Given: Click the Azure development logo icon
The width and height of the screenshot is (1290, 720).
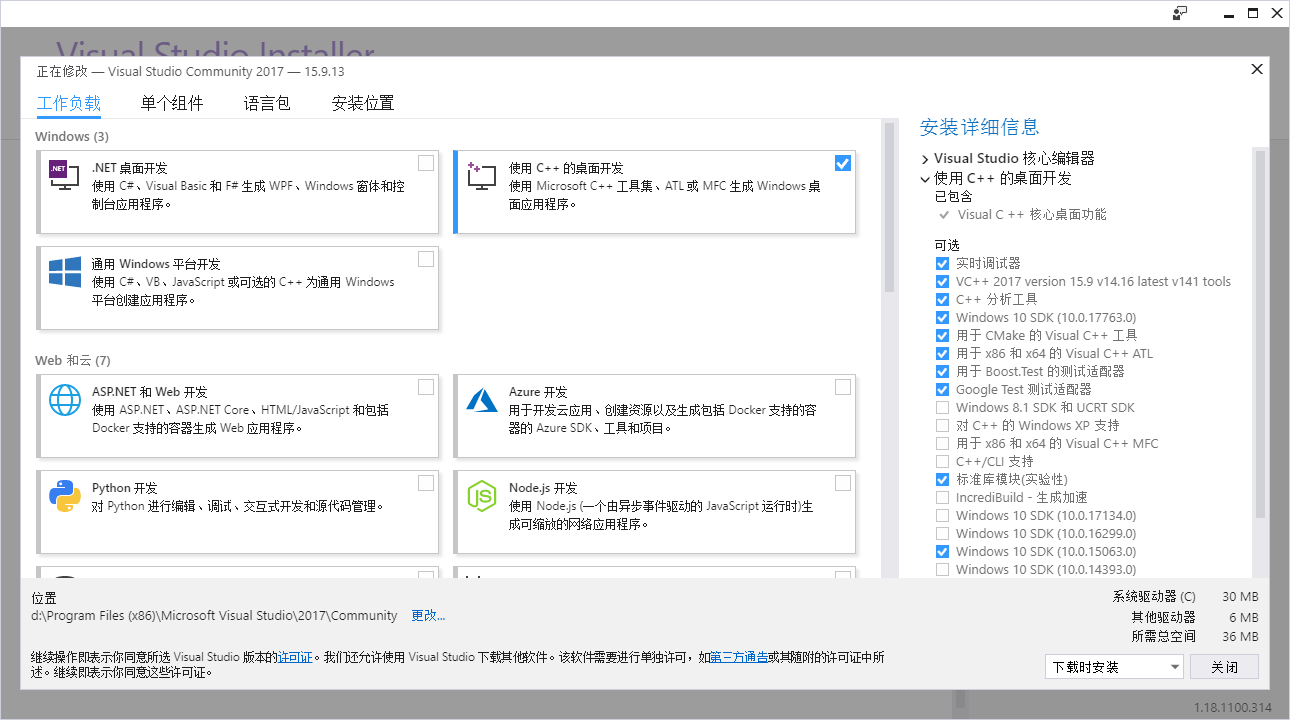Looking at the screenshot, I should click(481, 400).
